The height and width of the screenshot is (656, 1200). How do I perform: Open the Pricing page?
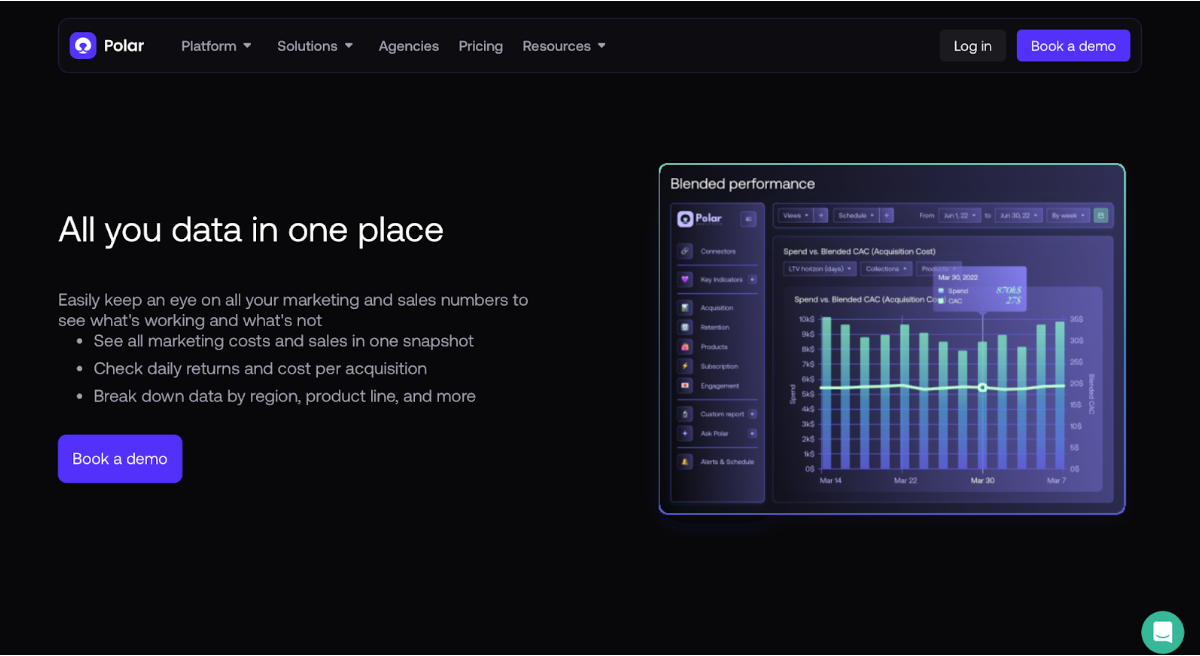pyautogui.click(x=480, y=46)
